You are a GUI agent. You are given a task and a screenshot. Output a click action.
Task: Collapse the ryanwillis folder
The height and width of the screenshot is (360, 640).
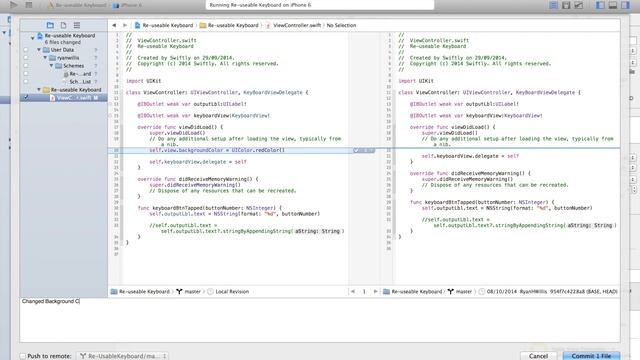[x=45, y=58]
